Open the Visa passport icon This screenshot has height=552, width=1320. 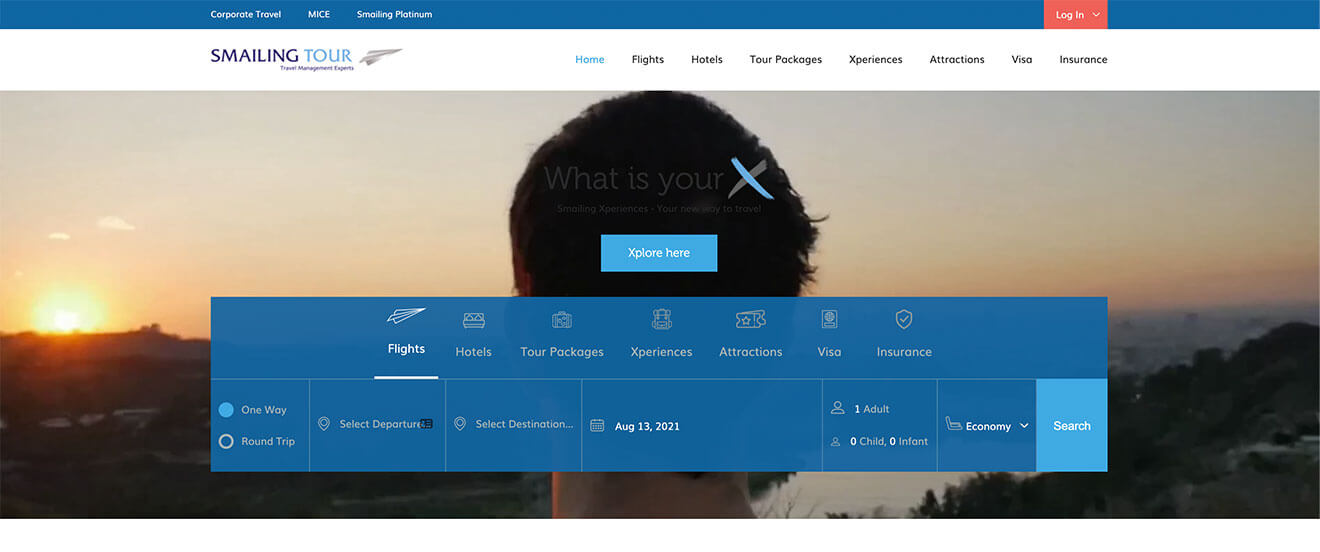pos(829,320)
